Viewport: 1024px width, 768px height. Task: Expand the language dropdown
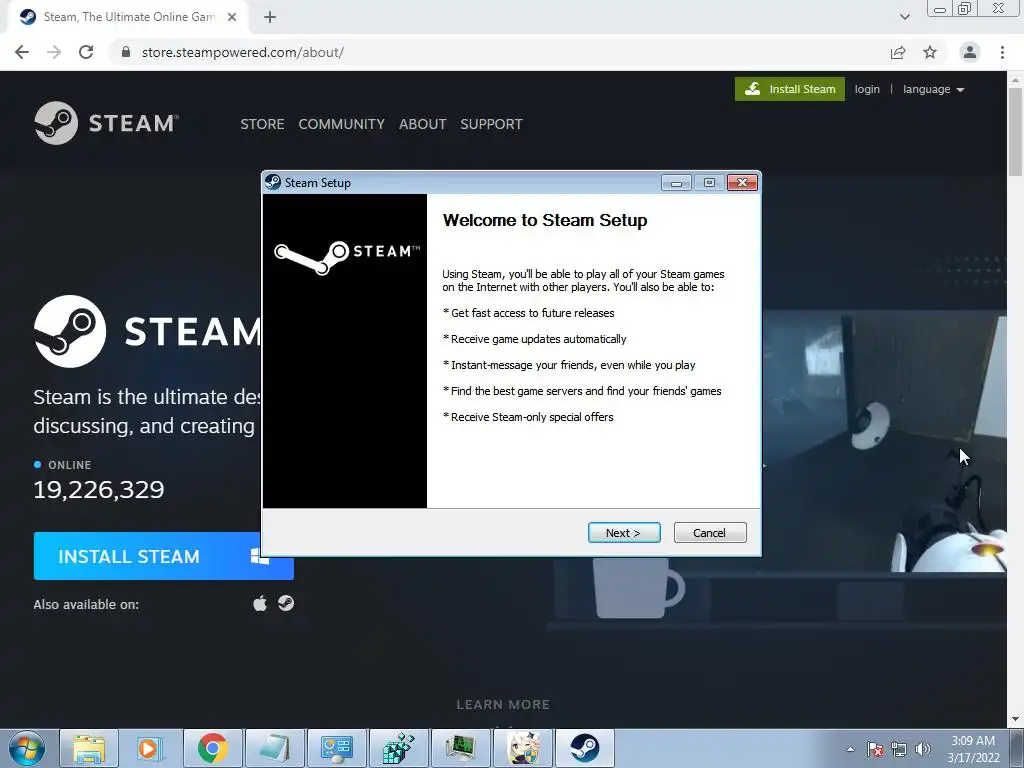(933, 89)
